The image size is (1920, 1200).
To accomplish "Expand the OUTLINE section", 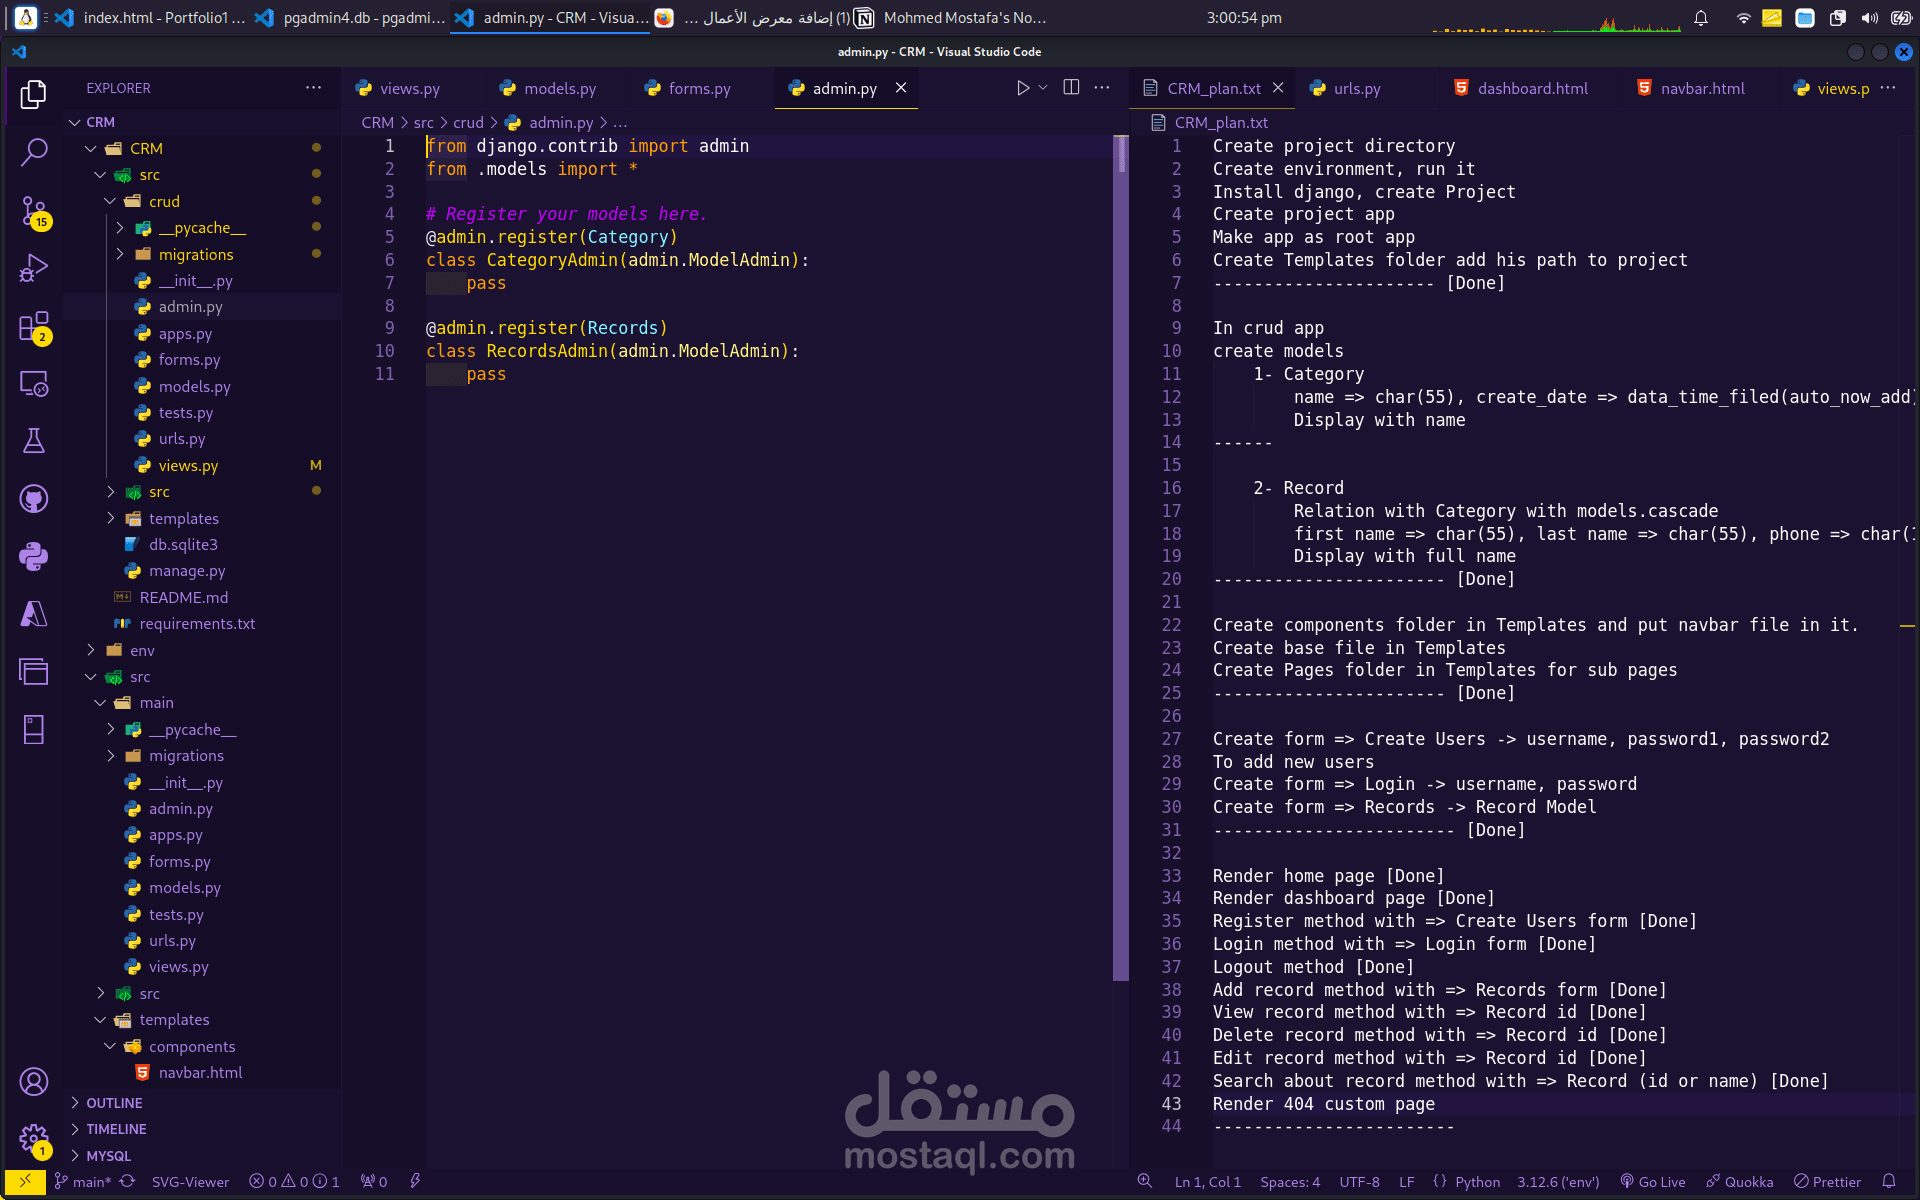I will click(x=114, y=1103).
